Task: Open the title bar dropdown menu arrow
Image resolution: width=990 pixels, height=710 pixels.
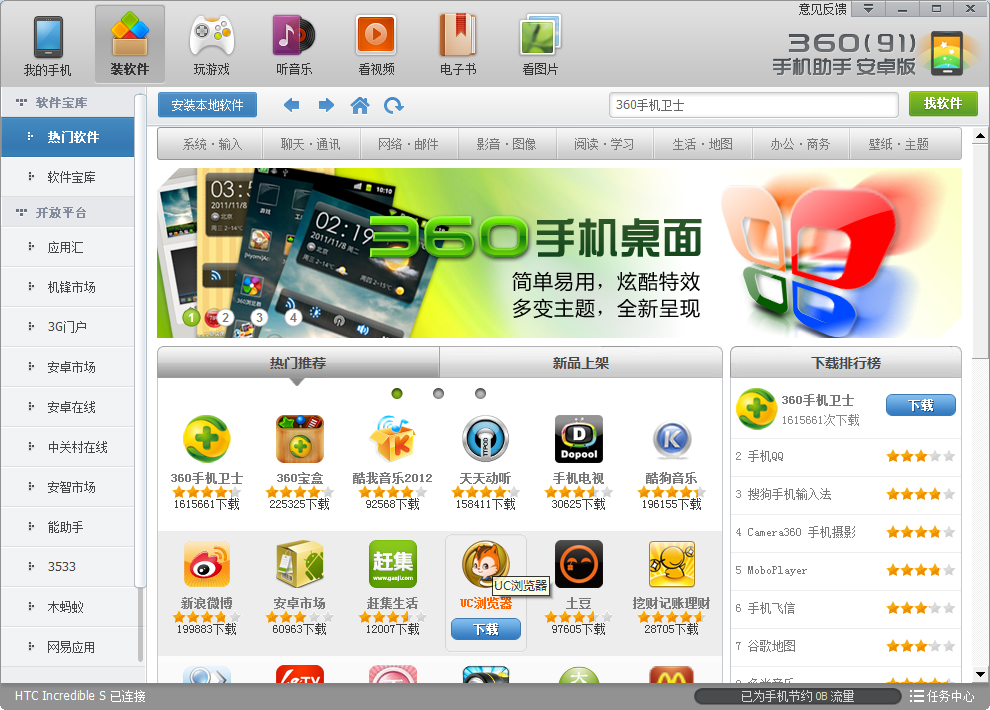Action: coord(868,8)
